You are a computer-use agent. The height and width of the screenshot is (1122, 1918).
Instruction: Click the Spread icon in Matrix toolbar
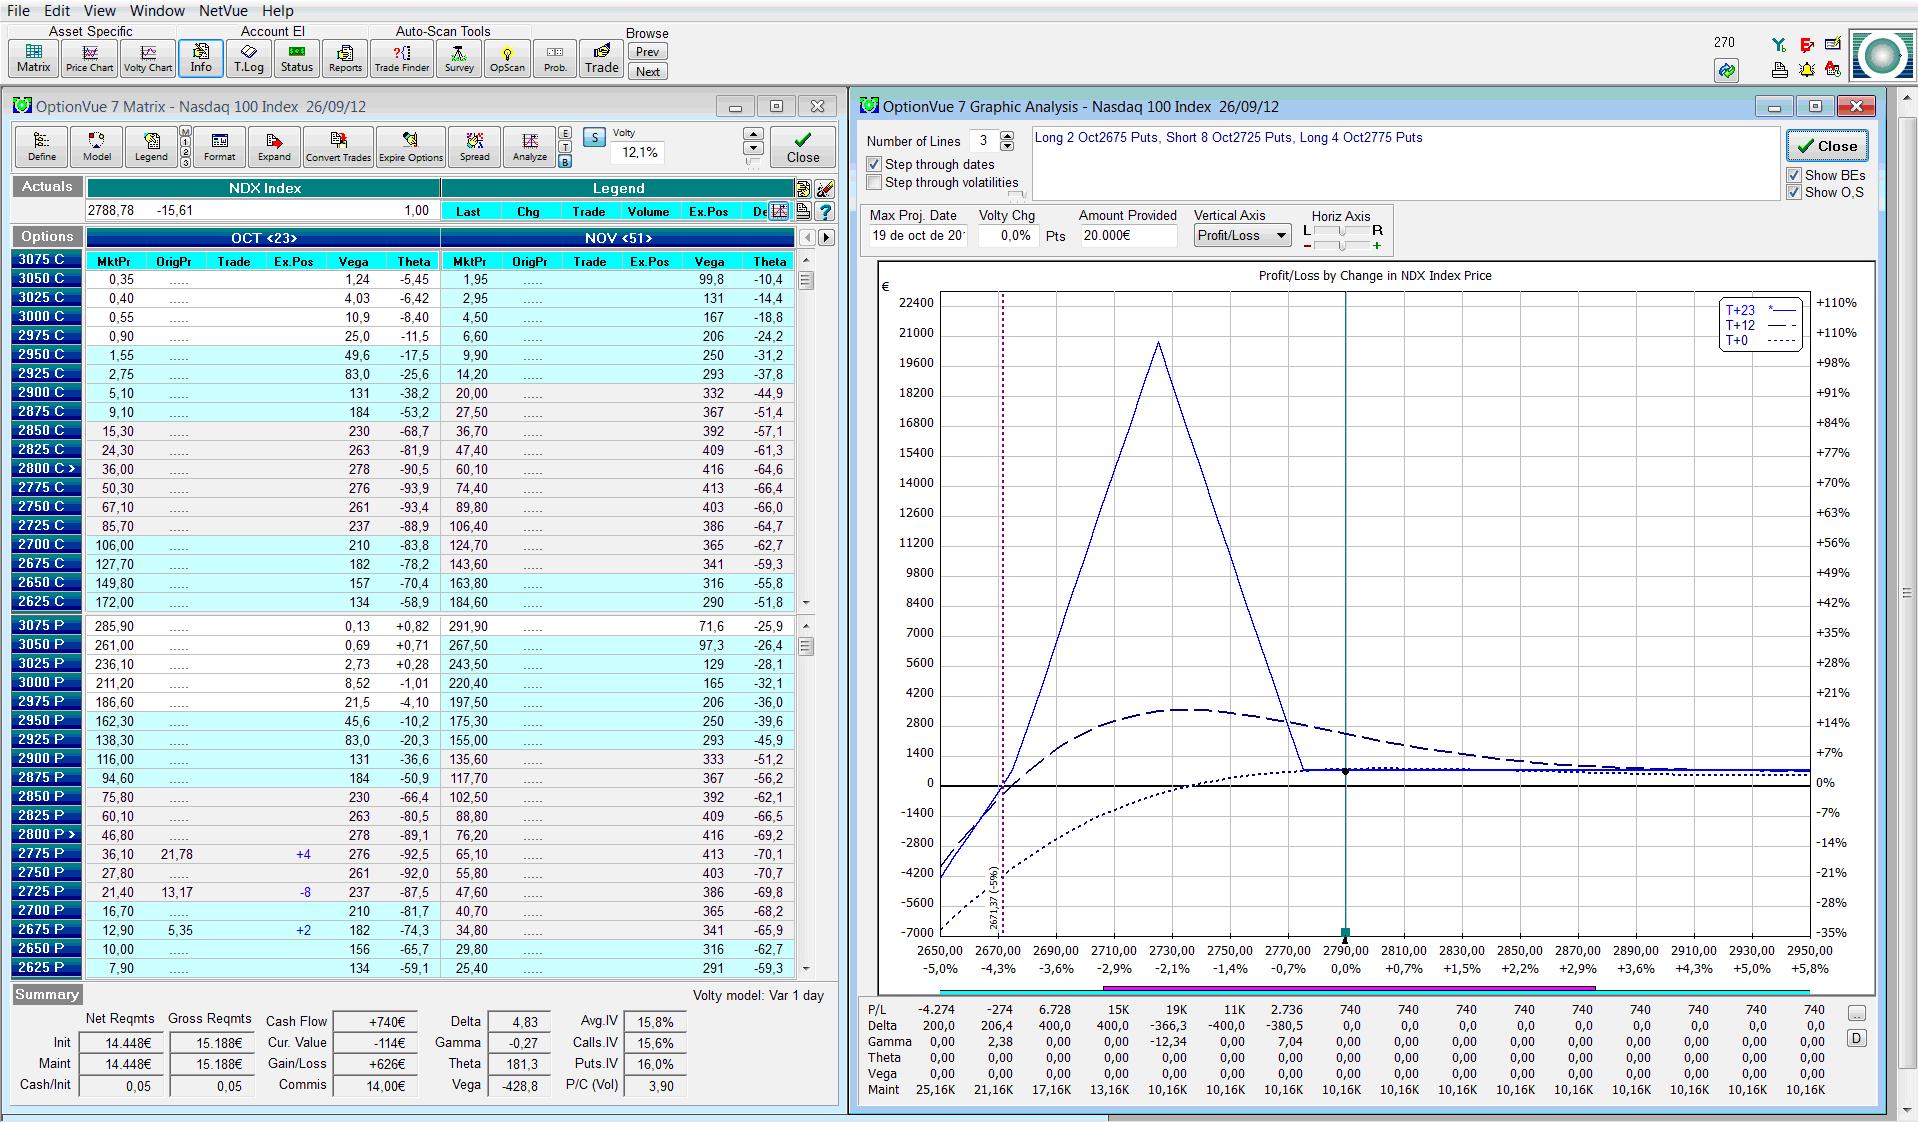474,147
